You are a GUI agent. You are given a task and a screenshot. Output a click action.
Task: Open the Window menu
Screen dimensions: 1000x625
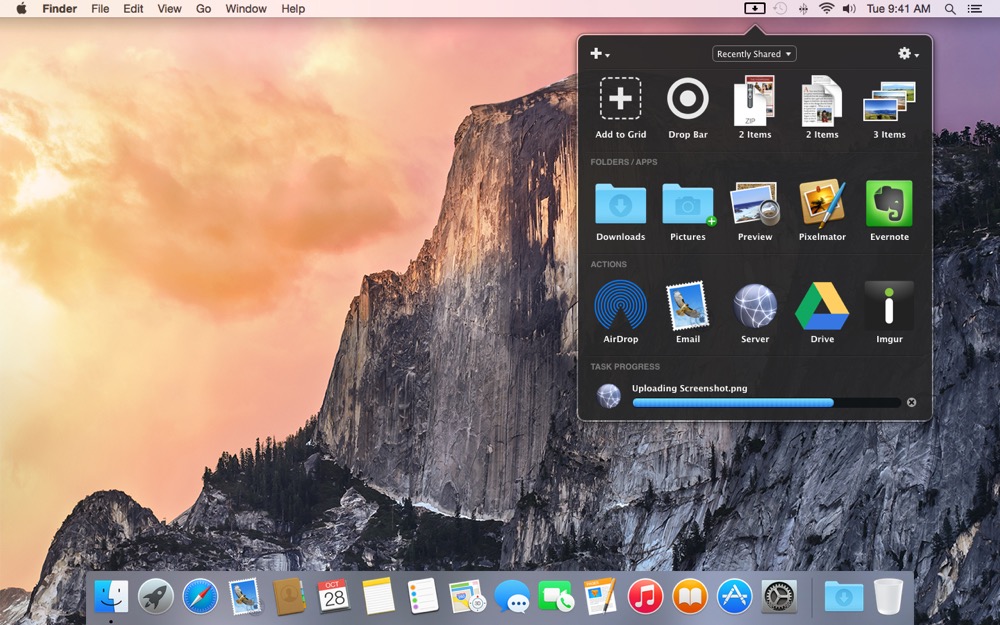click(x=245, y=9)
